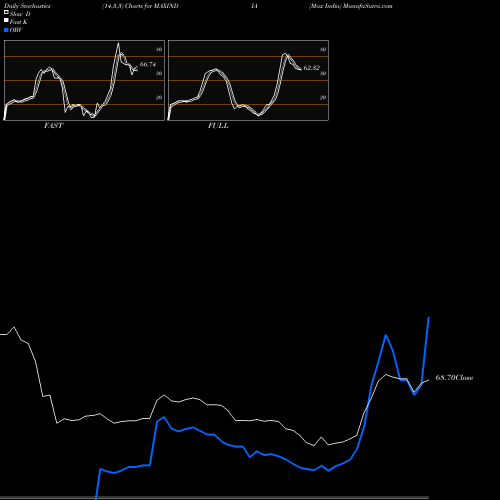Click the '68.70Close' price label
The width and height of the screenshot is (500, 500).
tap(454, 378)
